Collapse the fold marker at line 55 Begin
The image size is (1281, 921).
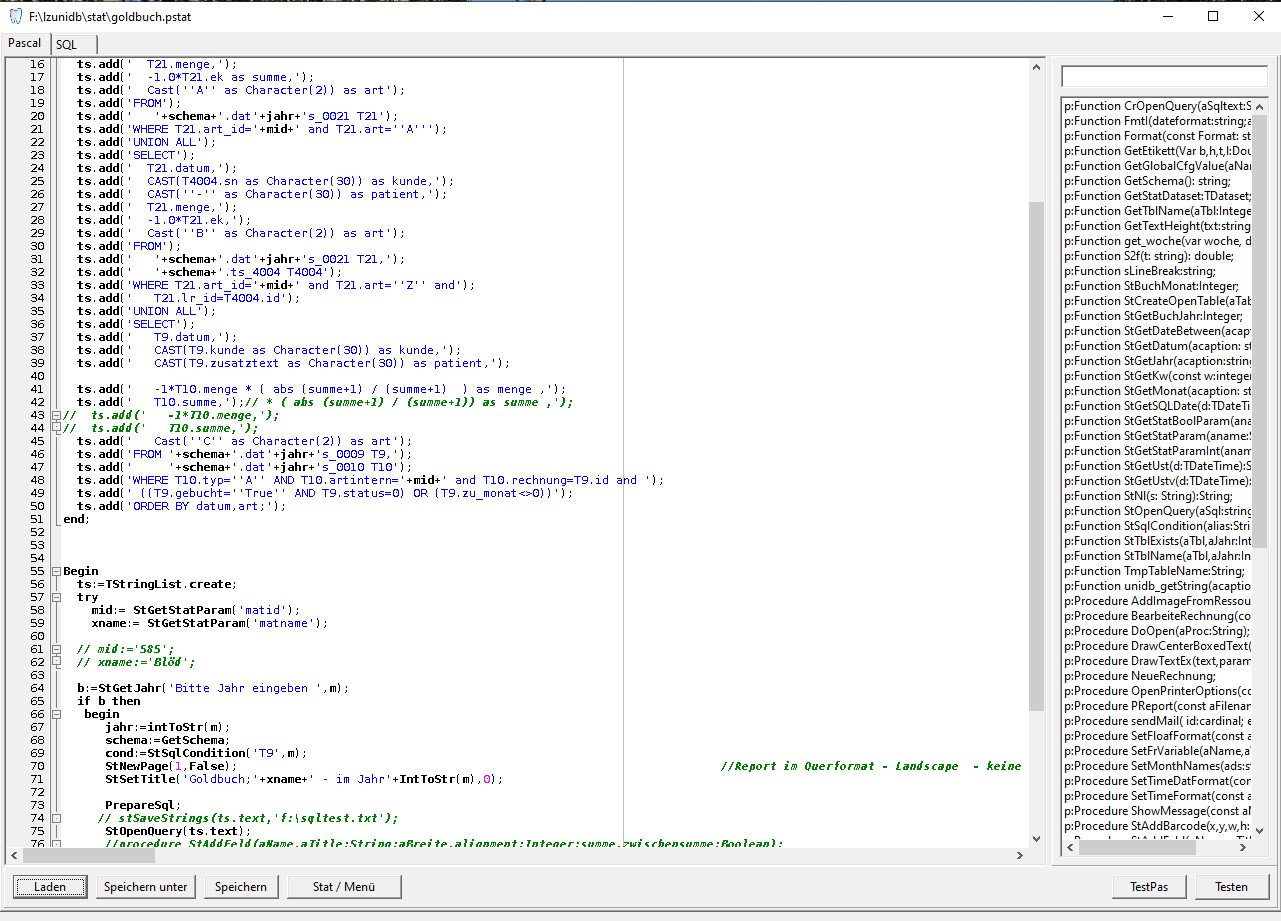tap(56, 572)
